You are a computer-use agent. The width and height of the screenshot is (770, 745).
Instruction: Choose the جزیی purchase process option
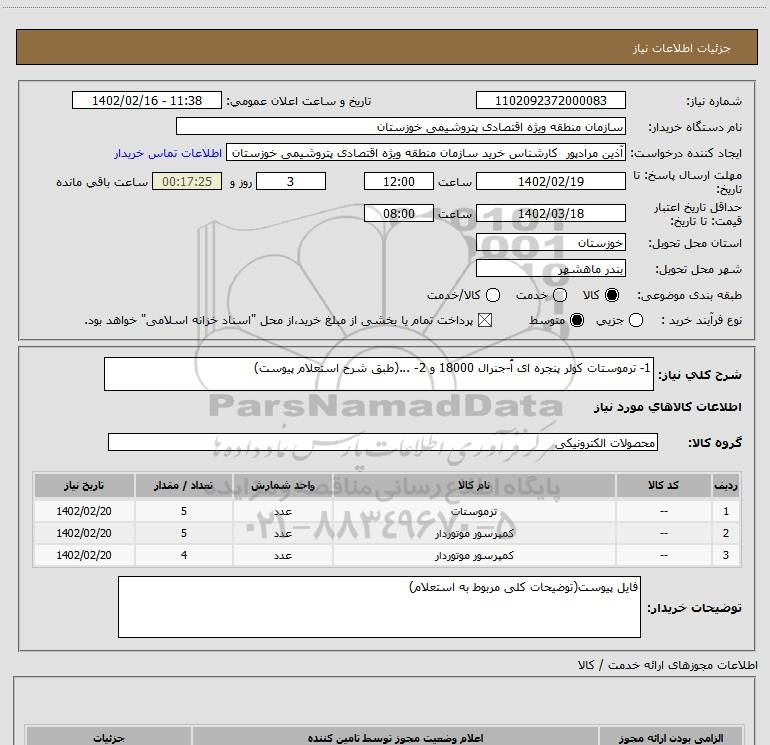click(x=636, y=320)
